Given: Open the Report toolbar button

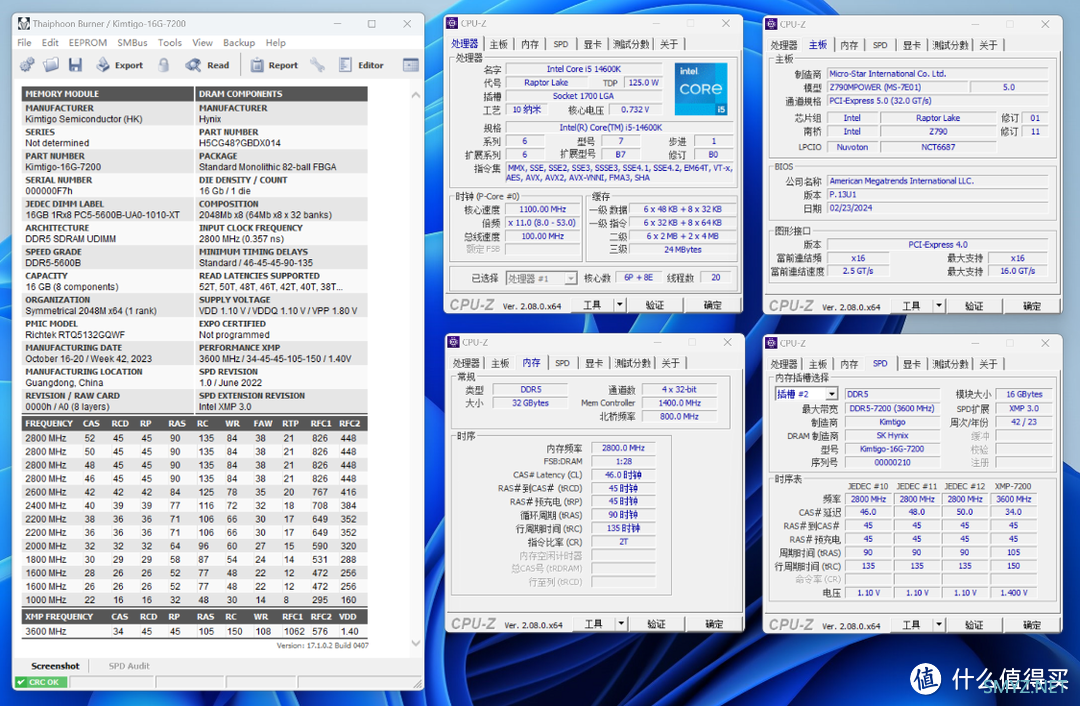Looking at the screenshot, I should pyautogui.click(x=274, y=65).
